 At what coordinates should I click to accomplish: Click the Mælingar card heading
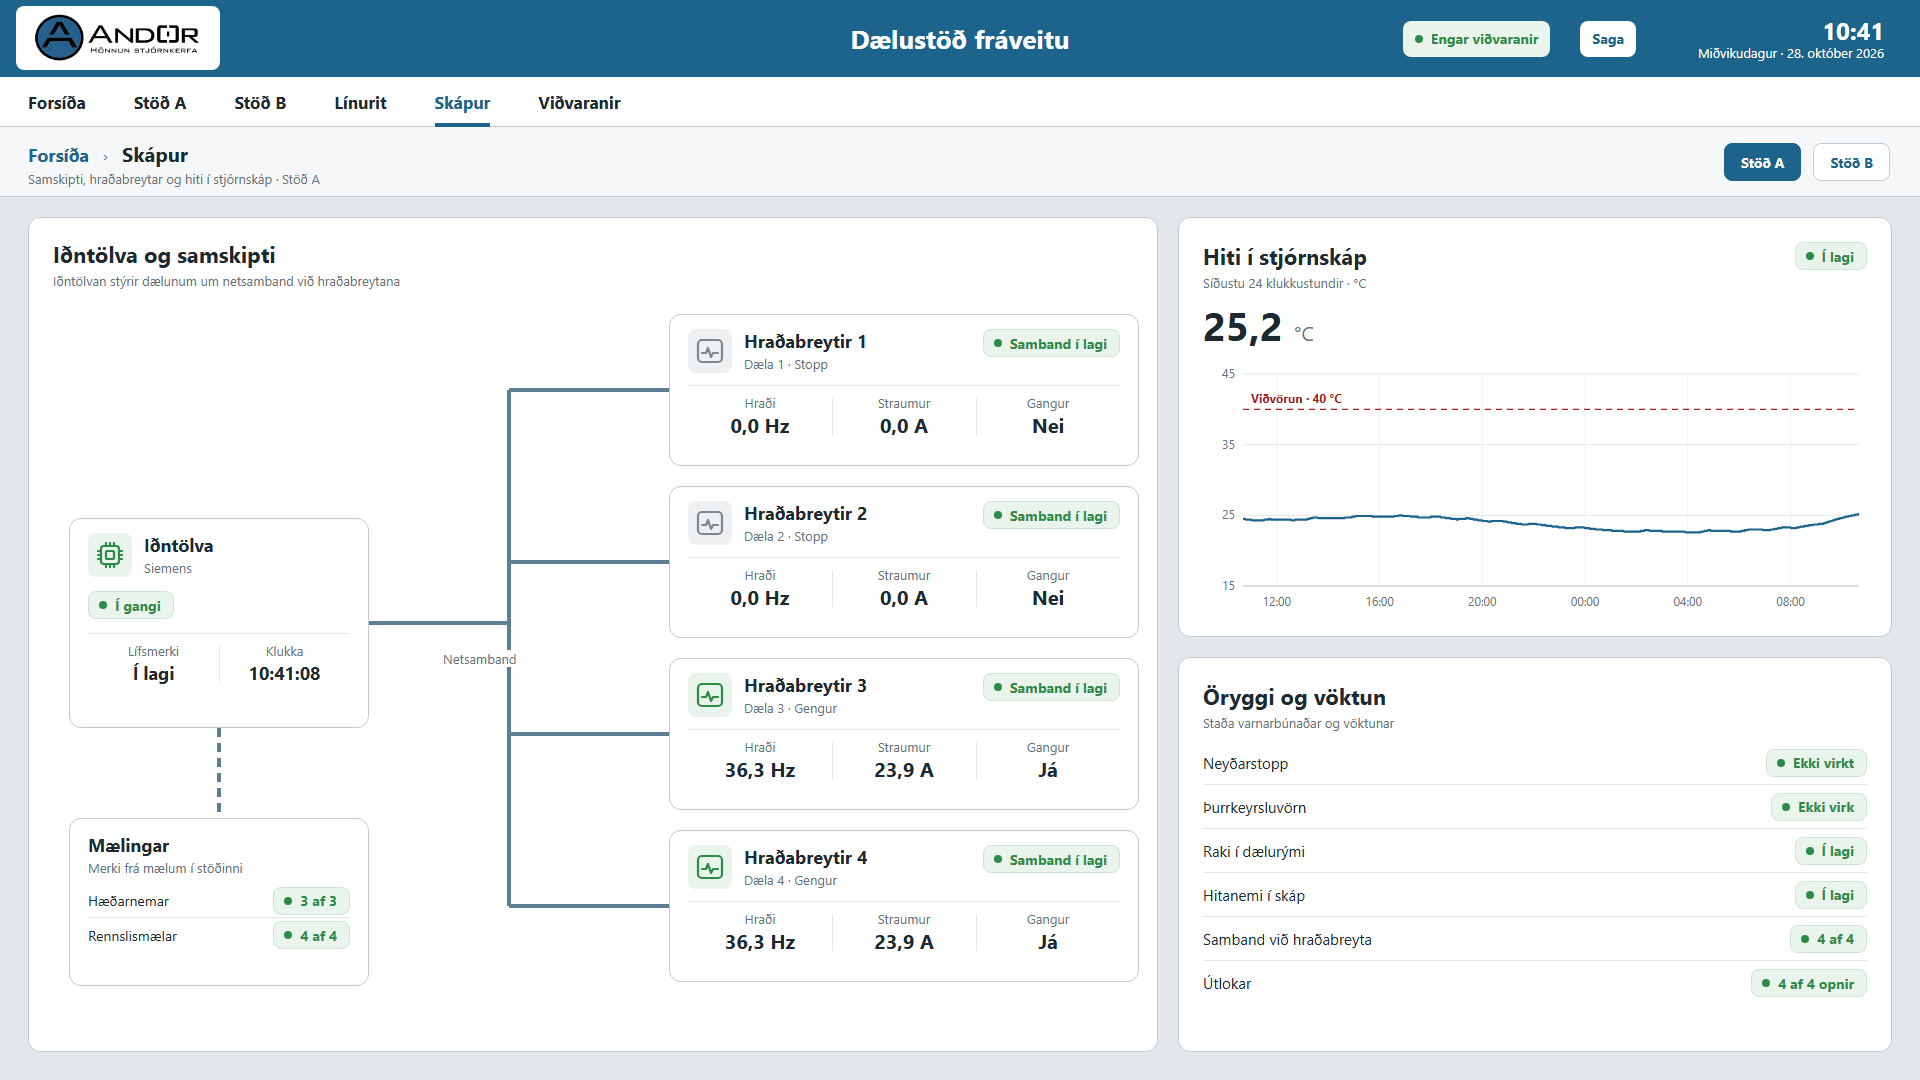[x=129, y=846]
